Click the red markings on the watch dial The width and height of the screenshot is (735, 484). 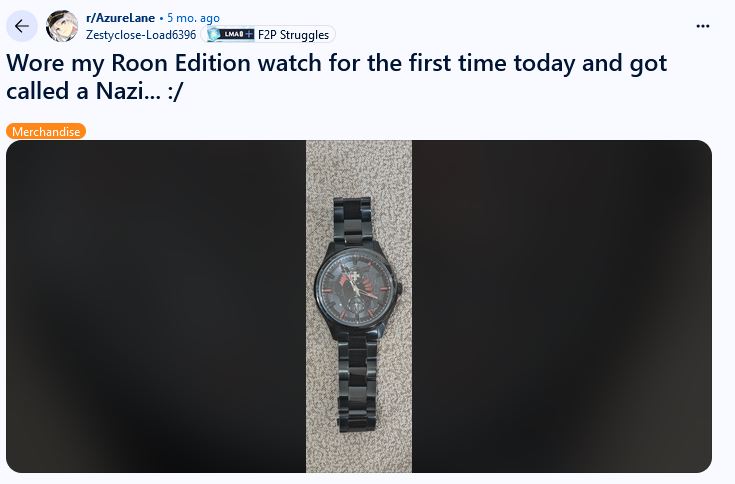click(x=345, y=279)
